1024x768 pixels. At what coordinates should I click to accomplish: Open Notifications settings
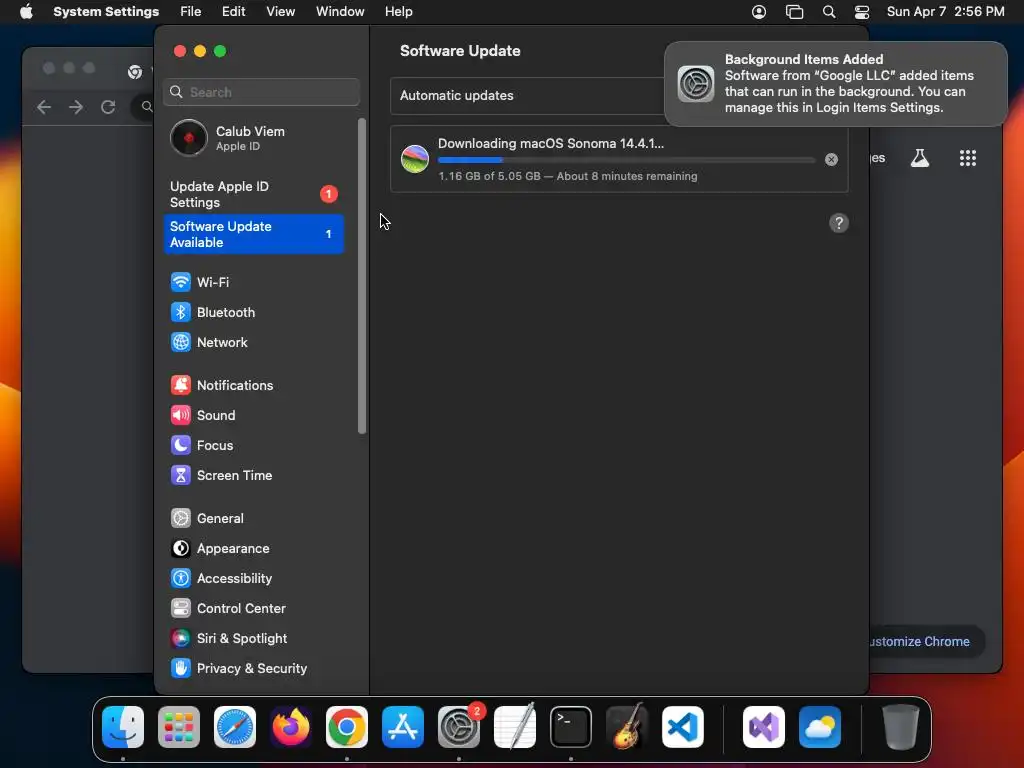click(253, 385)
